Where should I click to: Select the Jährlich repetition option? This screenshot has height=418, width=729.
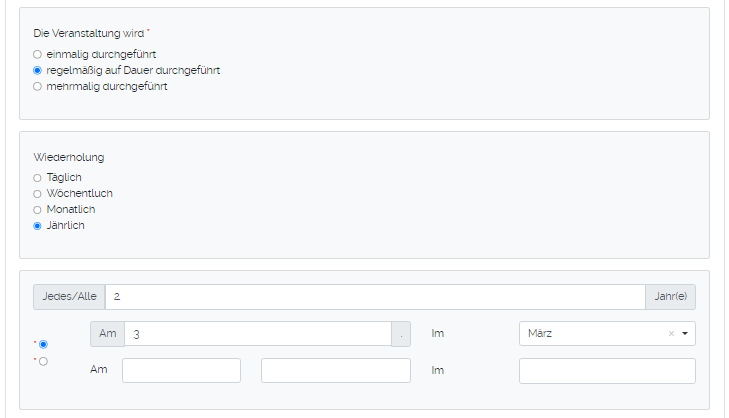(37, 226)
